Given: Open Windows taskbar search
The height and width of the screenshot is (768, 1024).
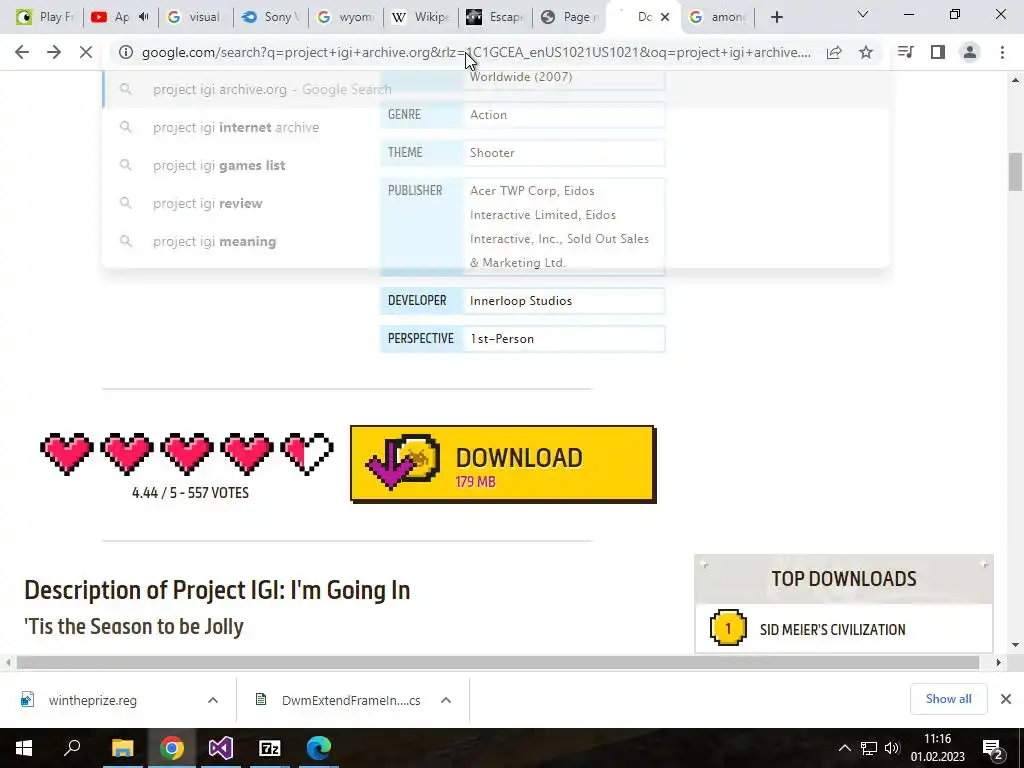Looking at the screenshot, I should [x=72, y=748].
